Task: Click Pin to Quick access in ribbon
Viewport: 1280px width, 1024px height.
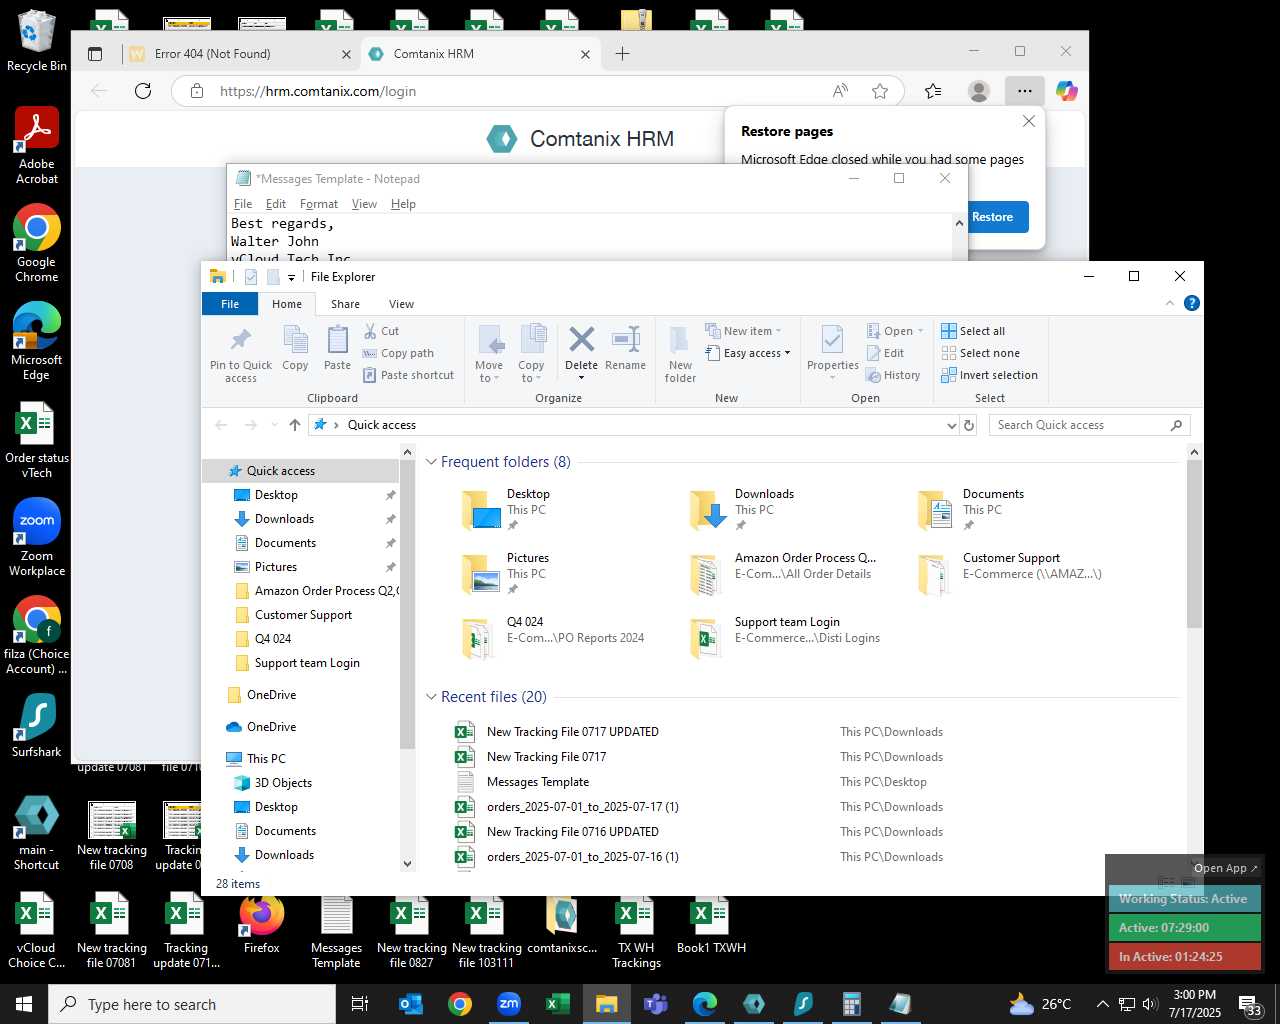Action: [241, 355]
